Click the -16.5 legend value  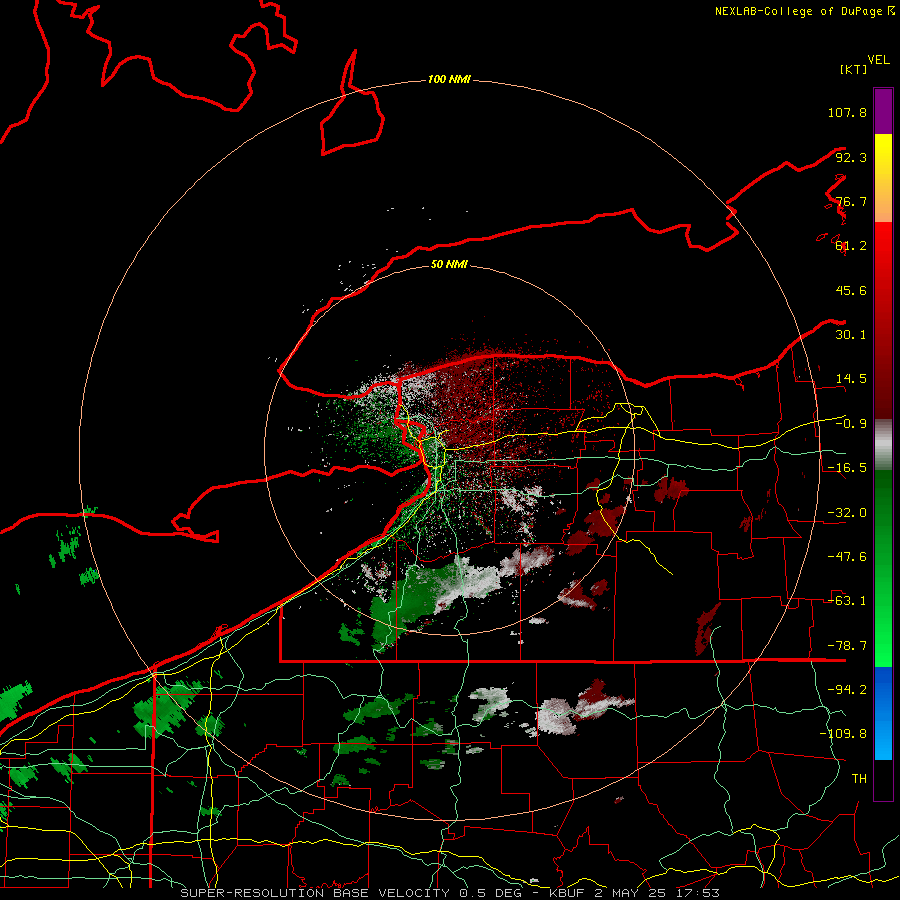(847, 468)
